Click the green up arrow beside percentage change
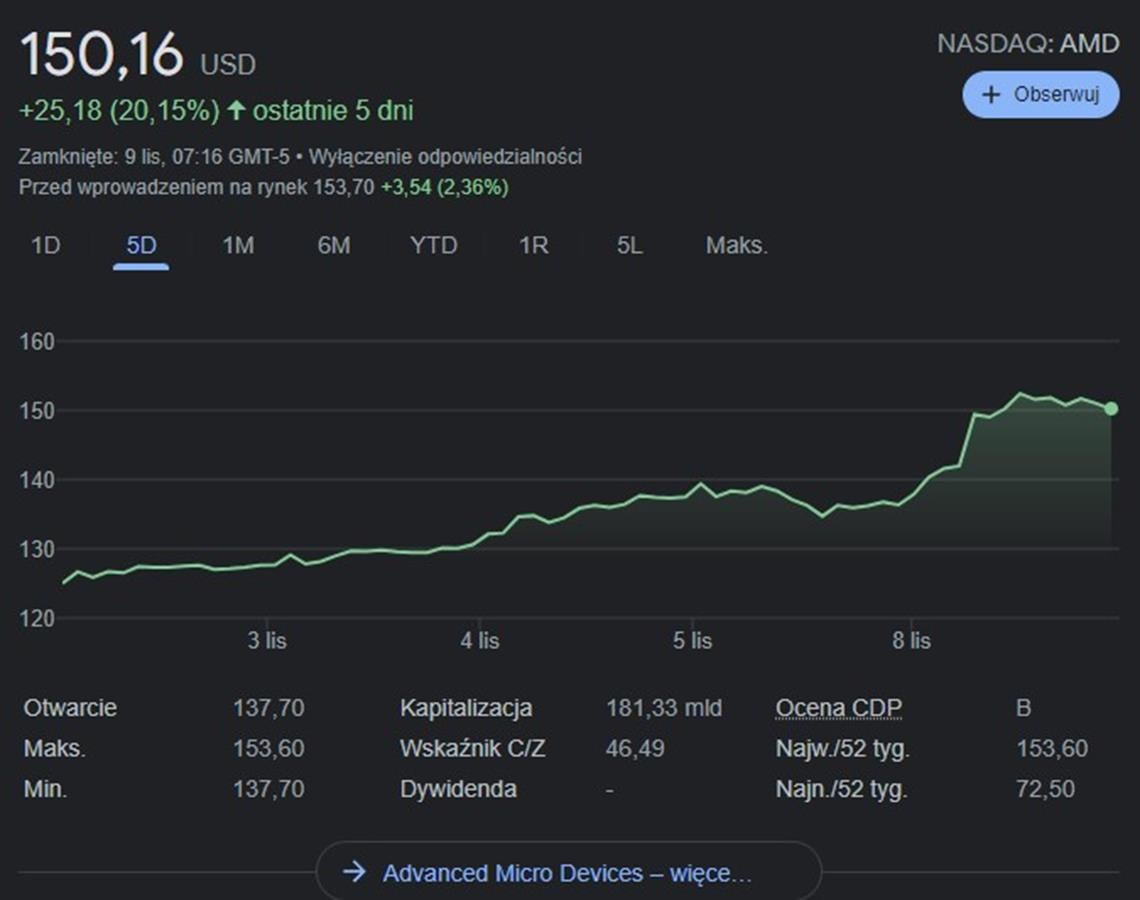Screen dimensions: 1140x900 (236, 110)
